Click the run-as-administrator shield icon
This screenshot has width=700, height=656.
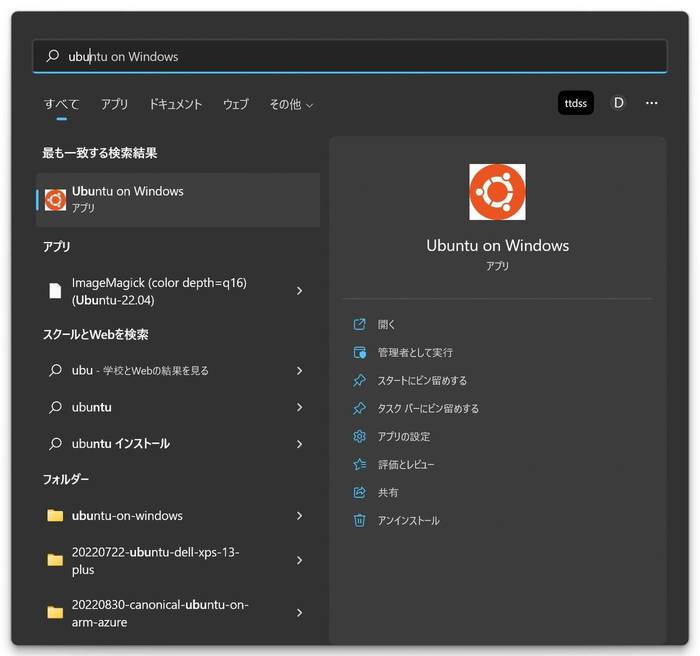click(359, 352)
